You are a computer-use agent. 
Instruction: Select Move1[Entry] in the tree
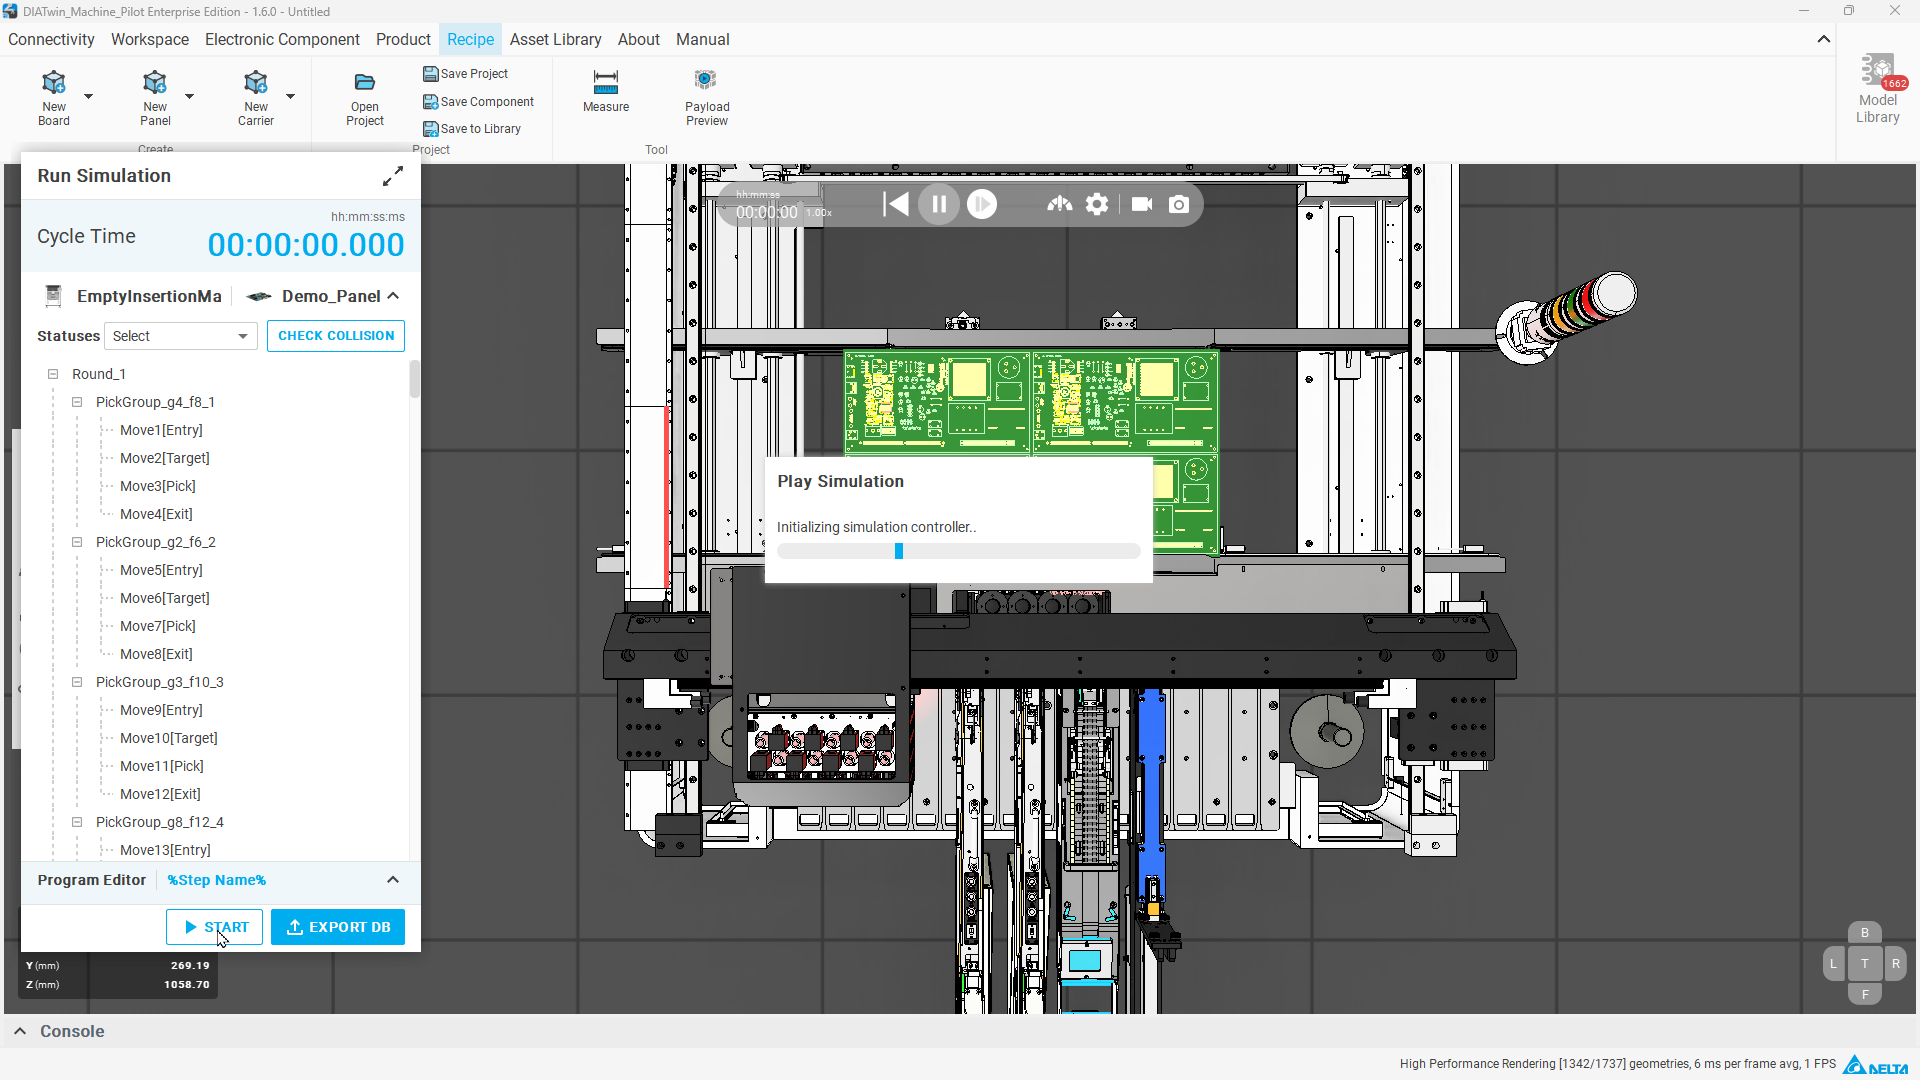click(161, 430)
